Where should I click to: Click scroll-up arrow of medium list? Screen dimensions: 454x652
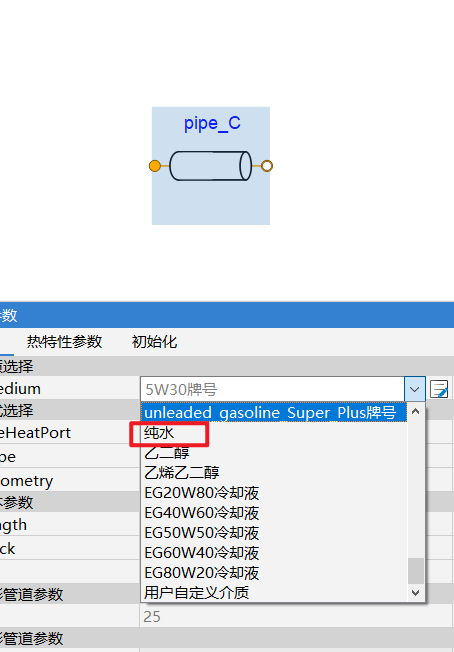(x=416, y=412)
